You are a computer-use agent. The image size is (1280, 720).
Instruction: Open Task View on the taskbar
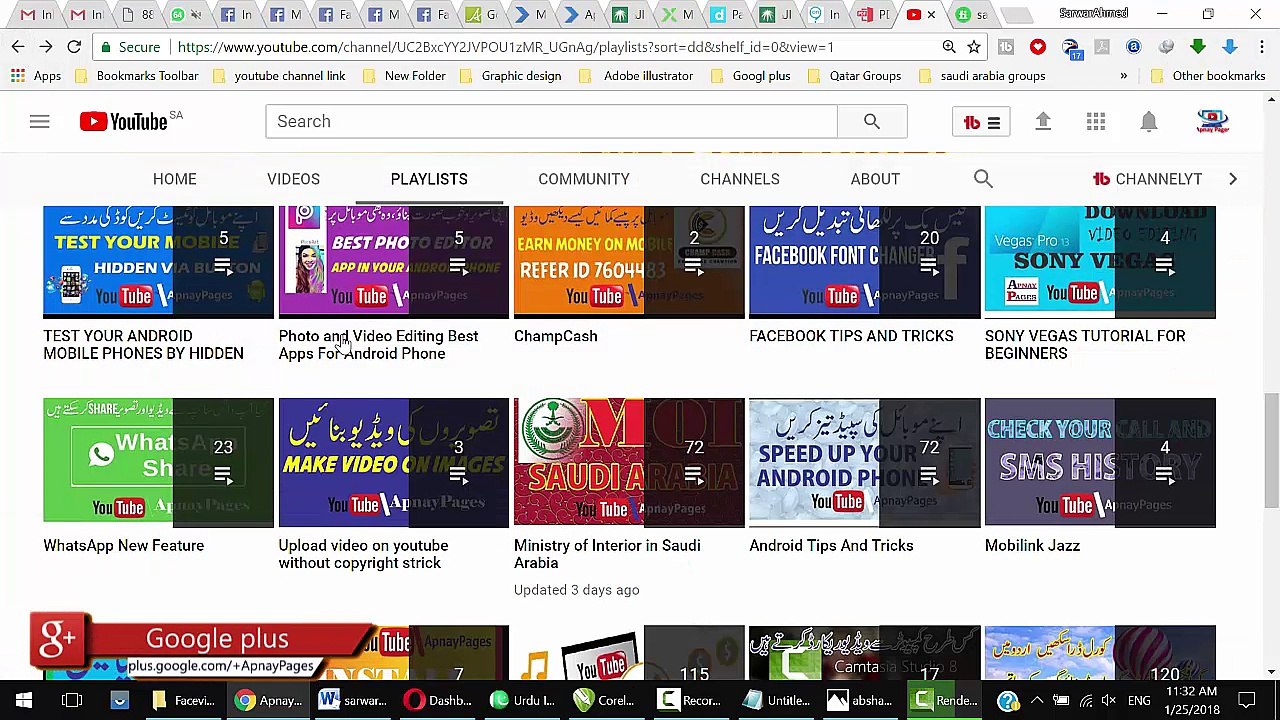(72, 701)
